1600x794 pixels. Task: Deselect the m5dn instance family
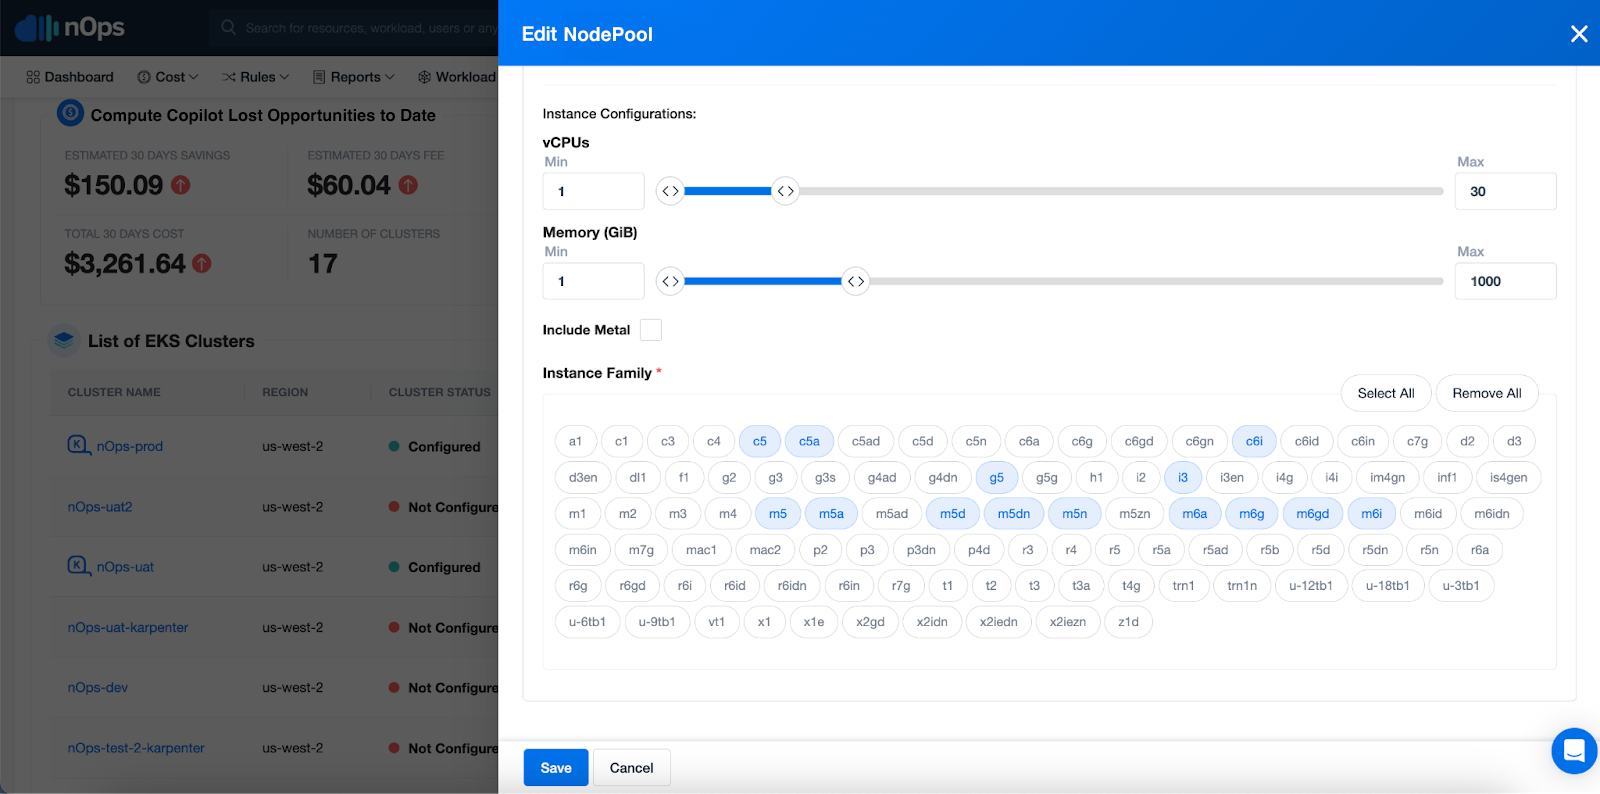point(1014,513)
